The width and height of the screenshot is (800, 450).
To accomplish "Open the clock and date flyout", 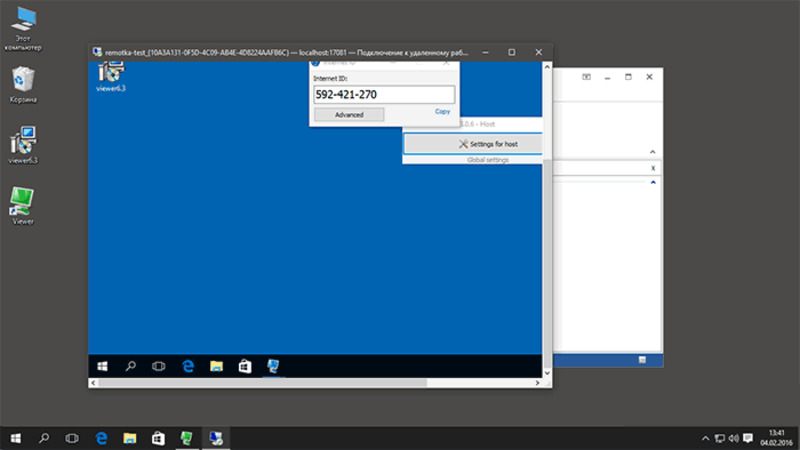I will (x=776, y=438).
